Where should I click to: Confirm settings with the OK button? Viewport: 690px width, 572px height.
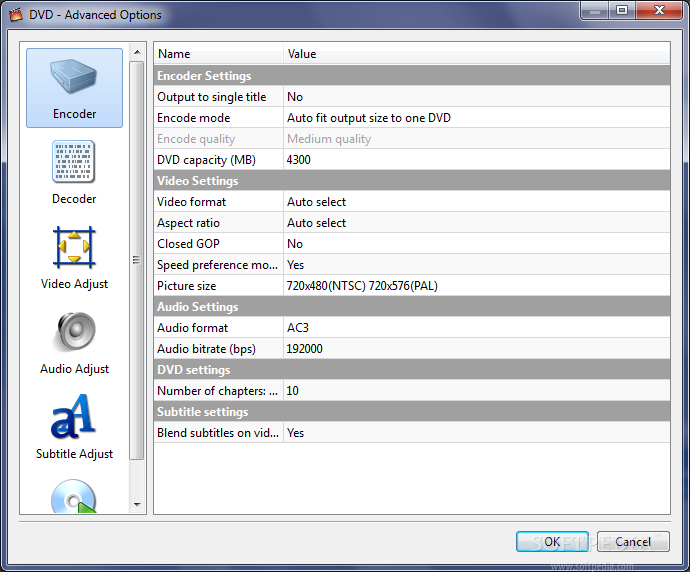coord(552,541)
